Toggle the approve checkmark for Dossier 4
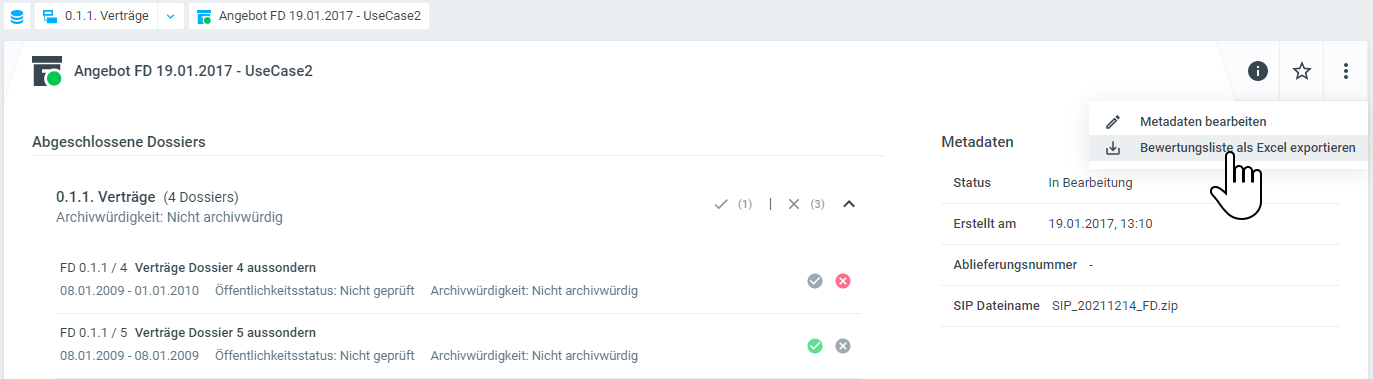 [815, 281]
